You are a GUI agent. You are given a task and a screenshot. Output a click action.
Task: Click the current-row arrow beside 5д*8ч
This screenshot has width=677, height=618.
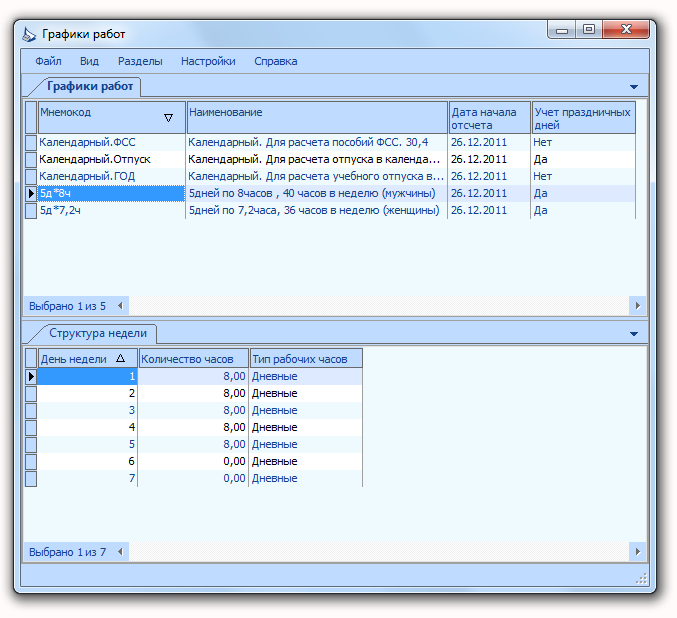[x=31, y=193]
